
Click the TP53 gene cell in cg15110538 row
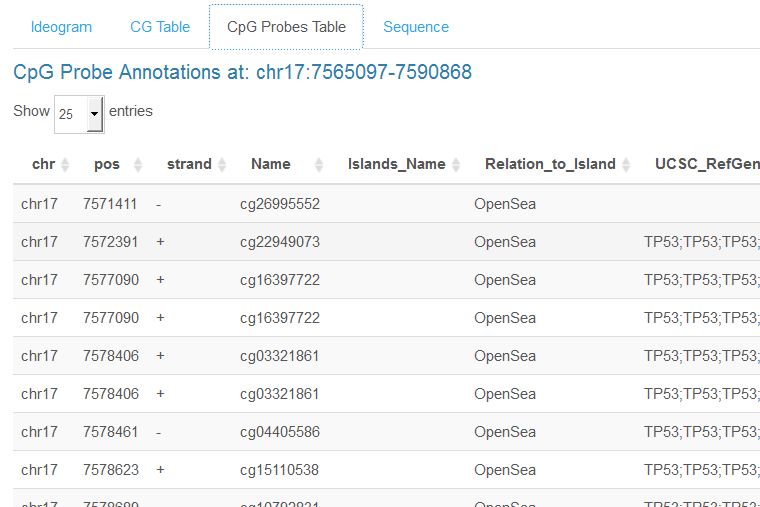(x=702, y=470)
